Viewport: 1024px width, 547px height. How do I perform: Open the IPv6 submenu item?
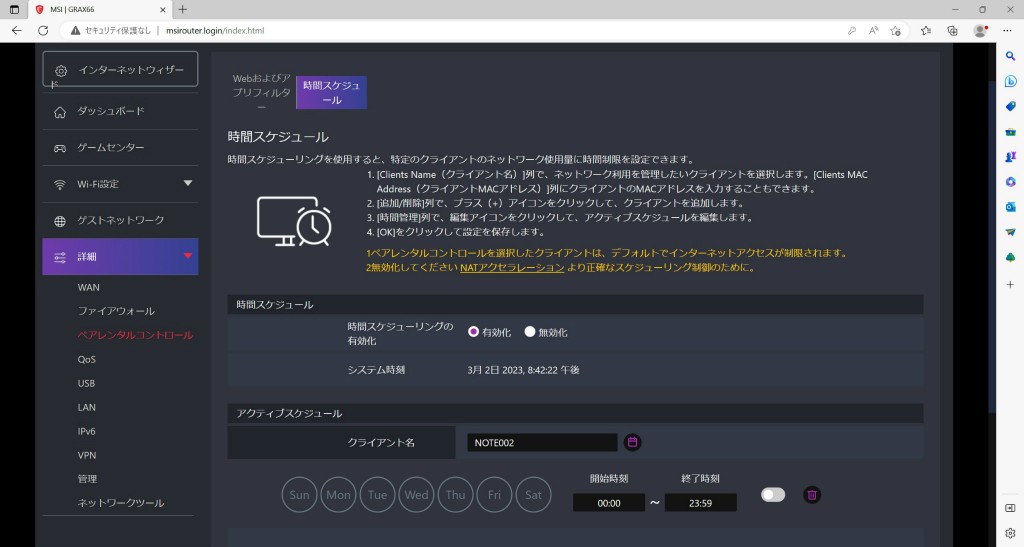pos(87,431)
